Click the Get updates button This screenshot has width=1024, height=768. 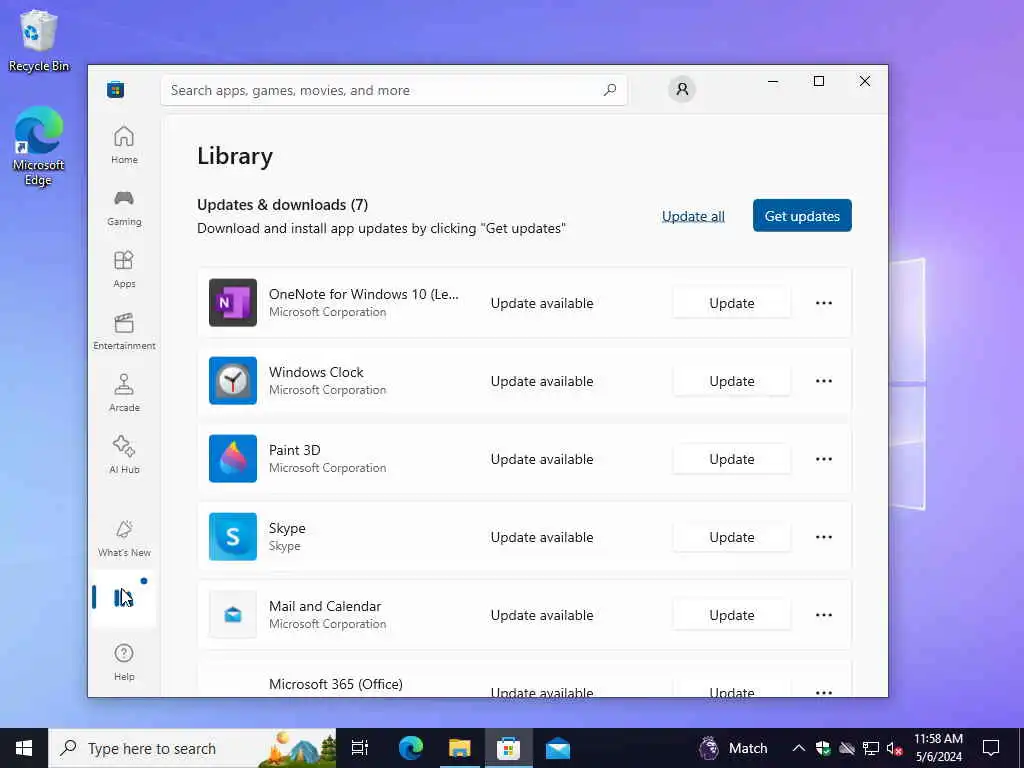pos(802,216)
